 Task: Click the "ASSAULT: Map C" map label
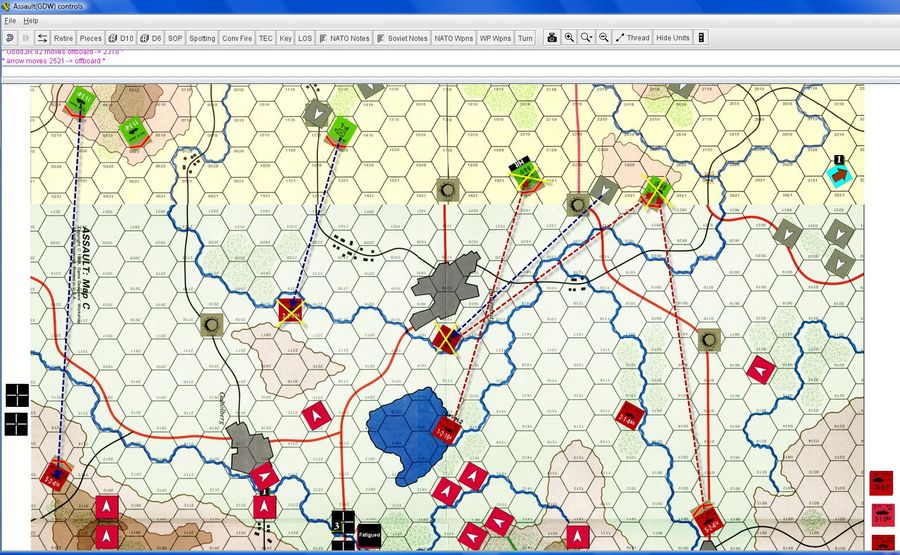pyautogui.click(x=86, y=267)
